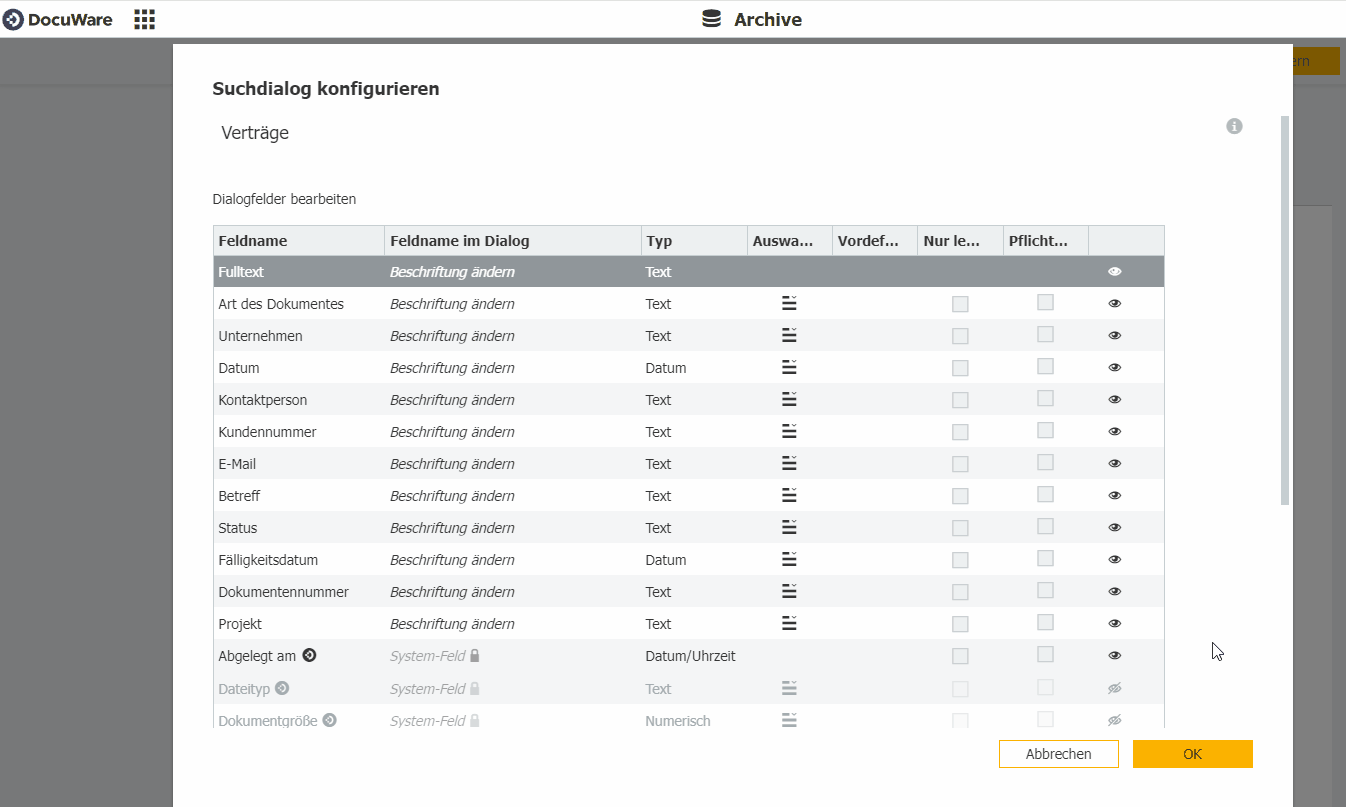Click the arrow icon next to Abgelegt am
This screenshot has height=807, width=1346.
tap(309, 656)
